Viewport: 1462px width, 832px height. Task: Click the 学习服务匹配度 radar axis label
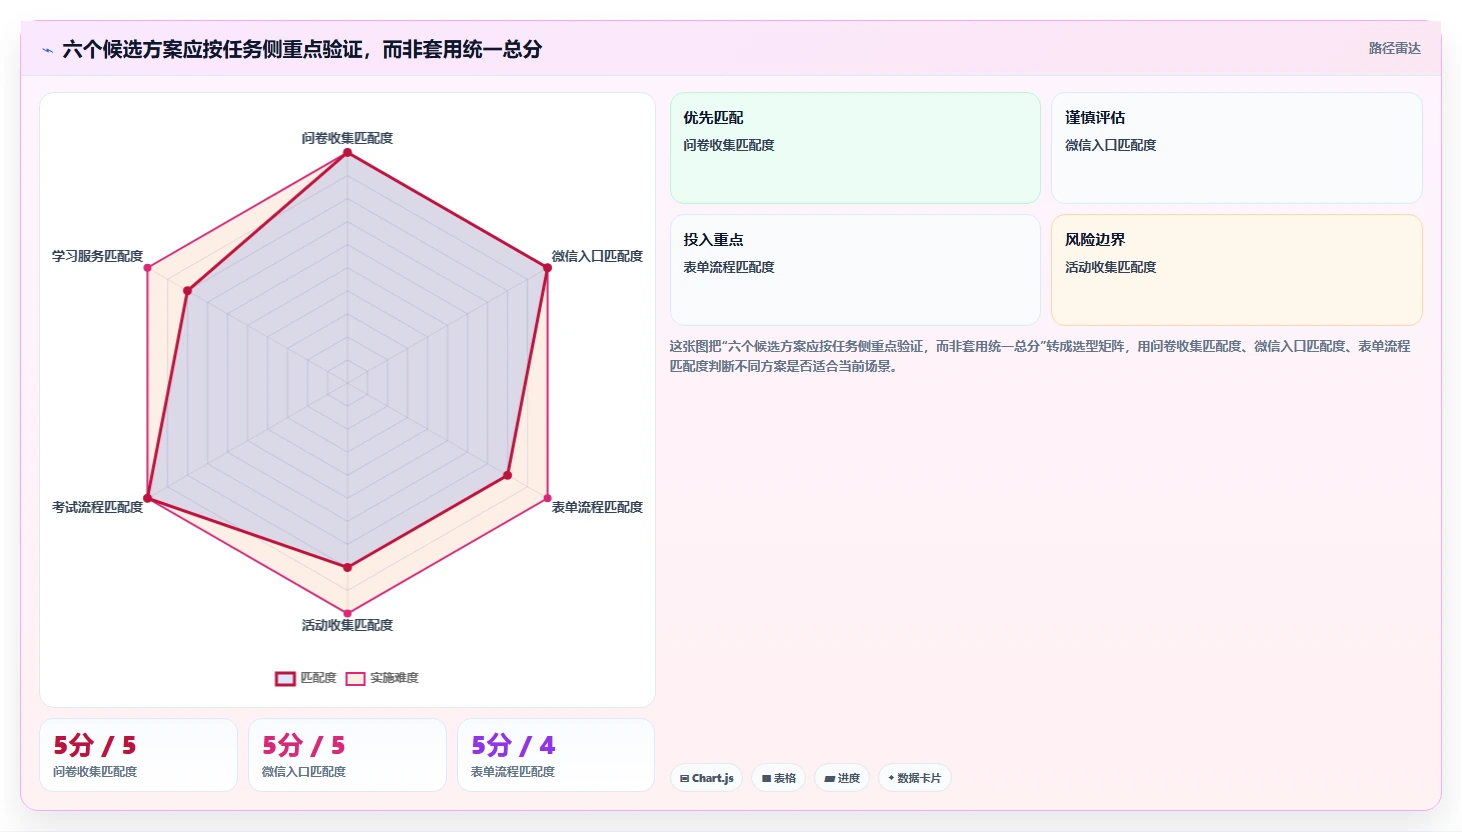(97, 256)
